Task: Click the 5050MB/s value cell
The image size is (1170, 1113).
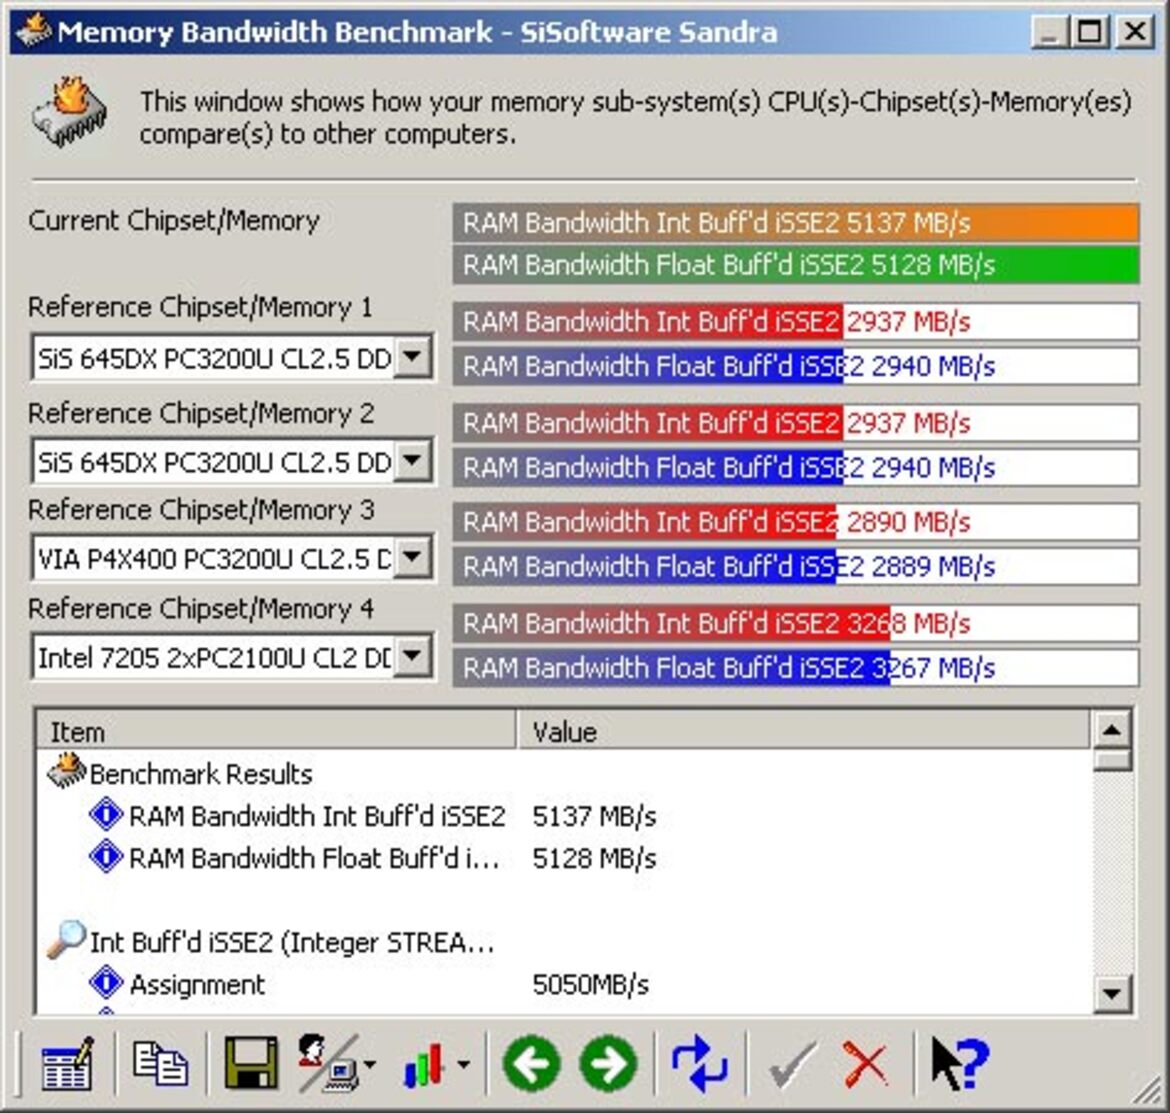Action: (x=590, y=985)
